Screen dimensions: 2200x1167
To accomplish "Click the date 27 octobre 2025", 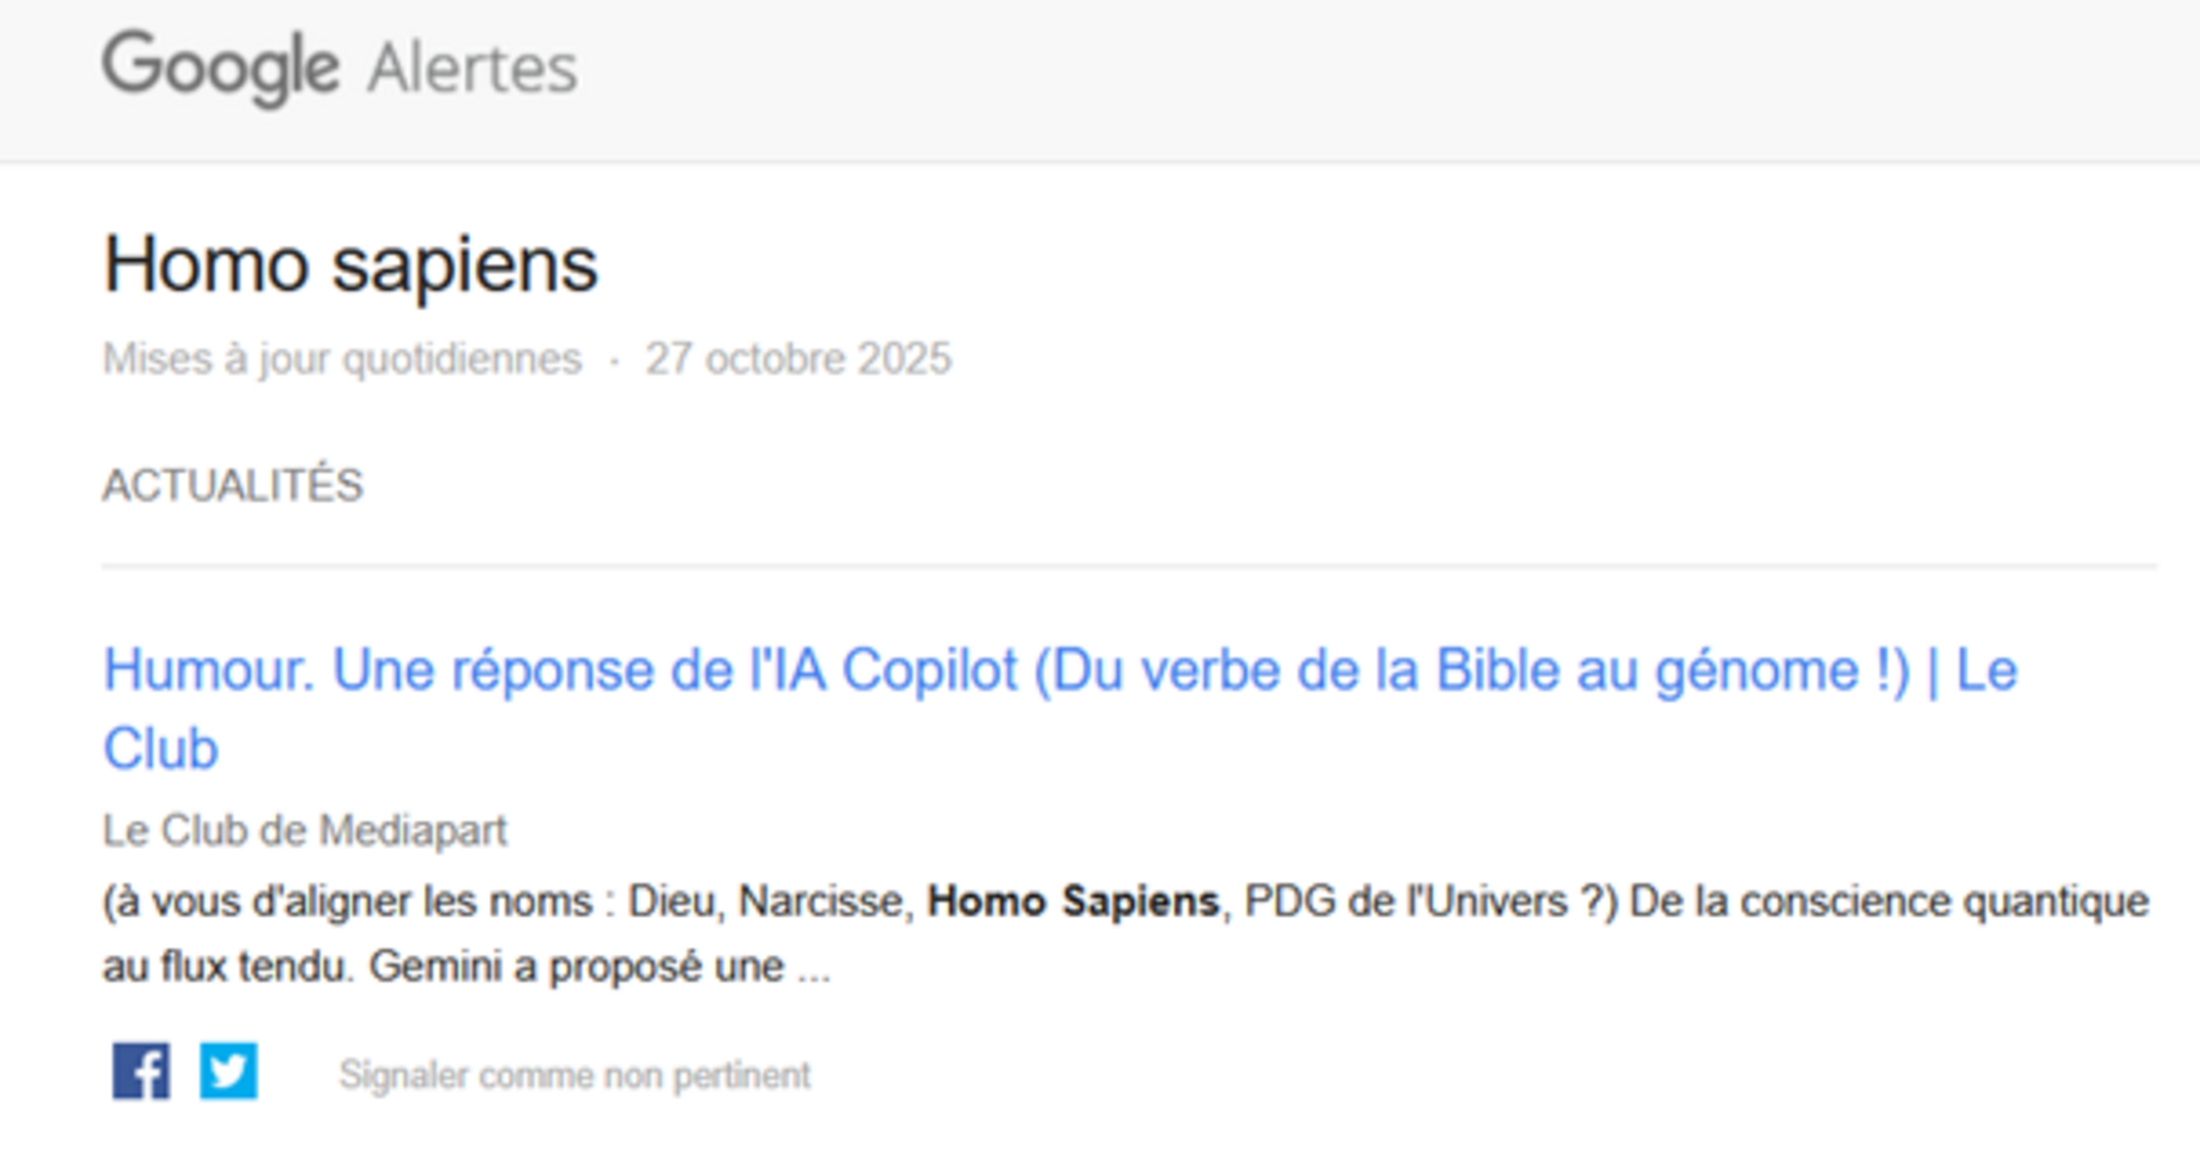I will (798, 359).
